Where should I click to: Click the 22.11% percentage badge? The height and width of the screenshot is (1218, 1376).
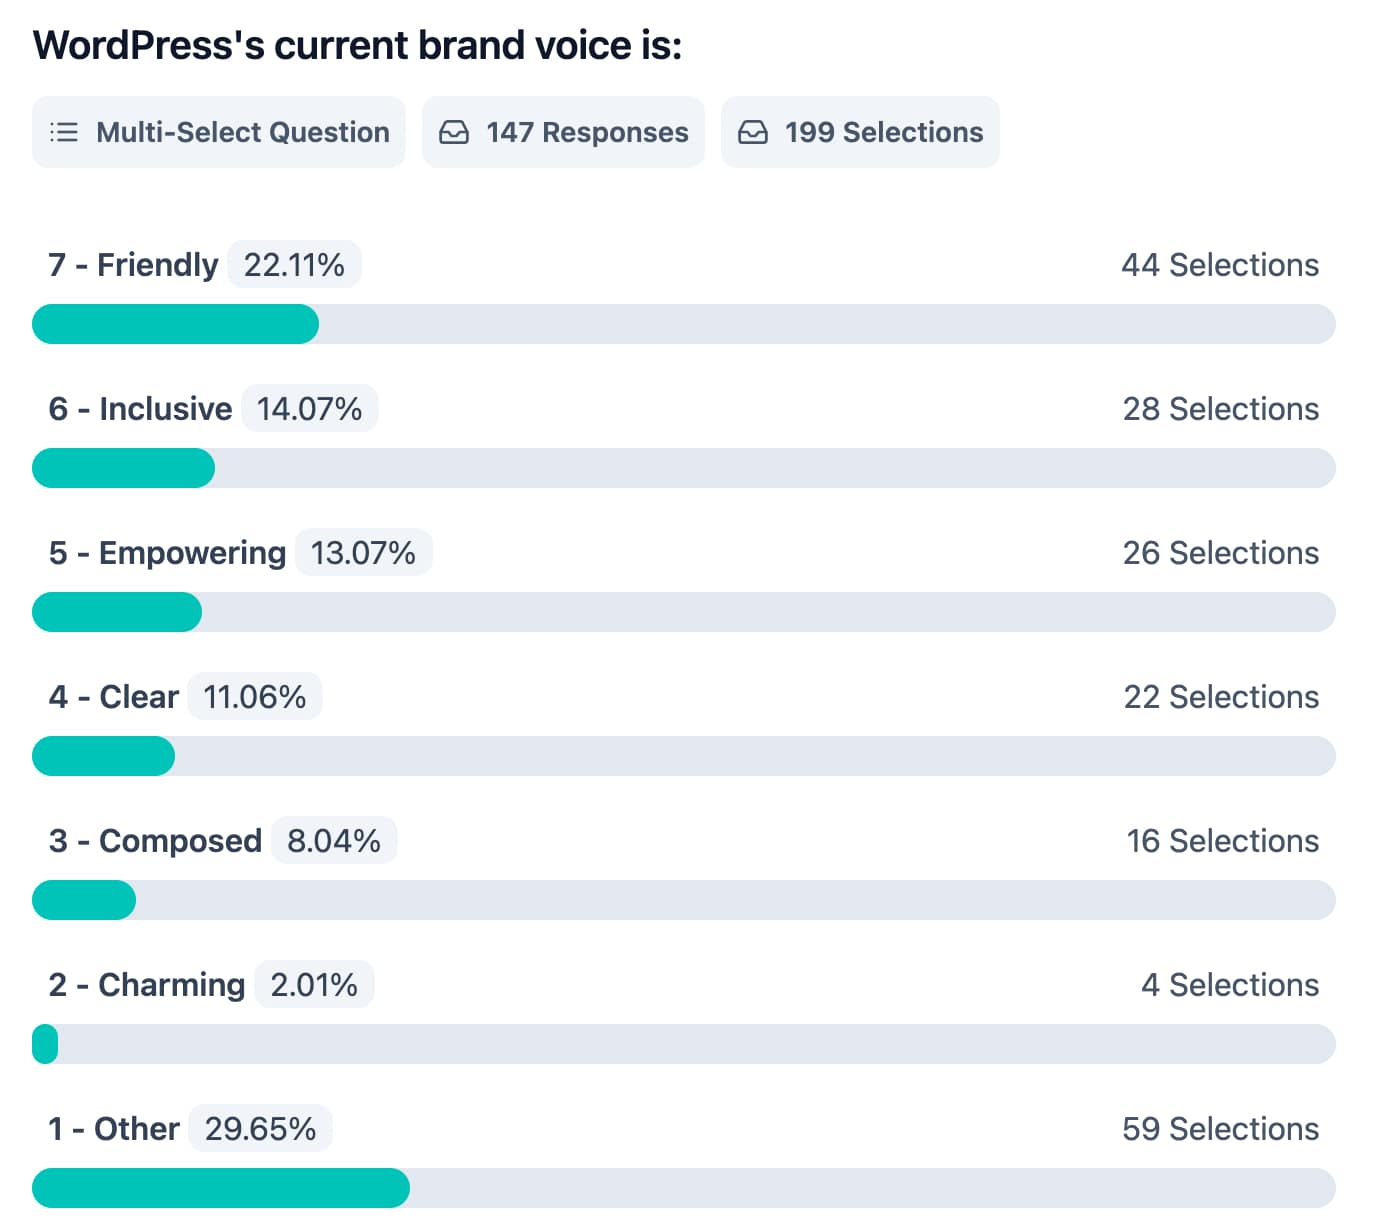point(294,265)
